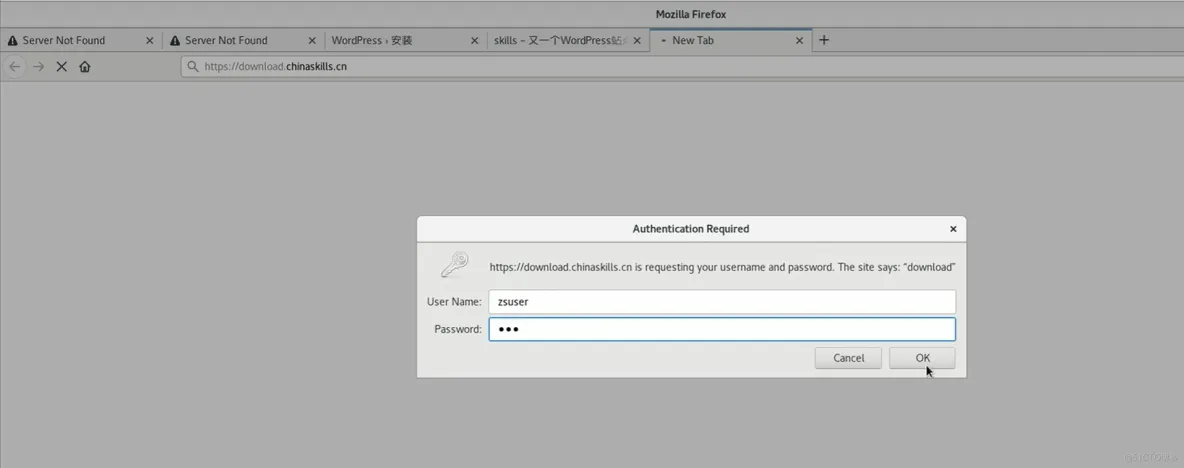The image size is (1184, 468).
Task: Focus the Password field
Action: pos(722,329)
